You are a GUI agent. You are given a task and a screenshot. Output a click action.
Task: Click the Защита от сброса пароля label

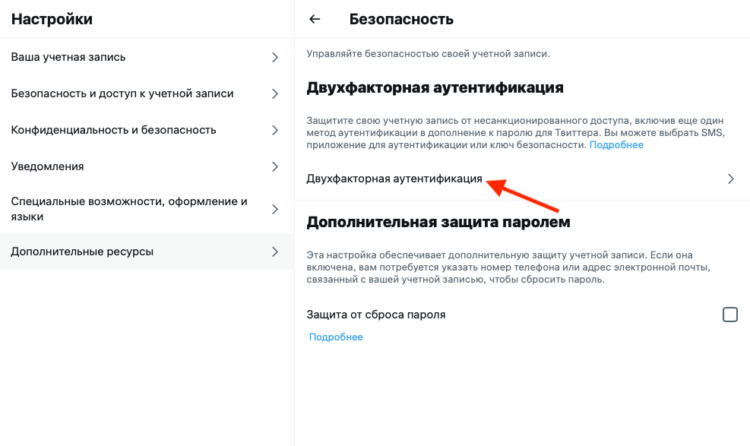pyautogui.click(x=377, y=315)
